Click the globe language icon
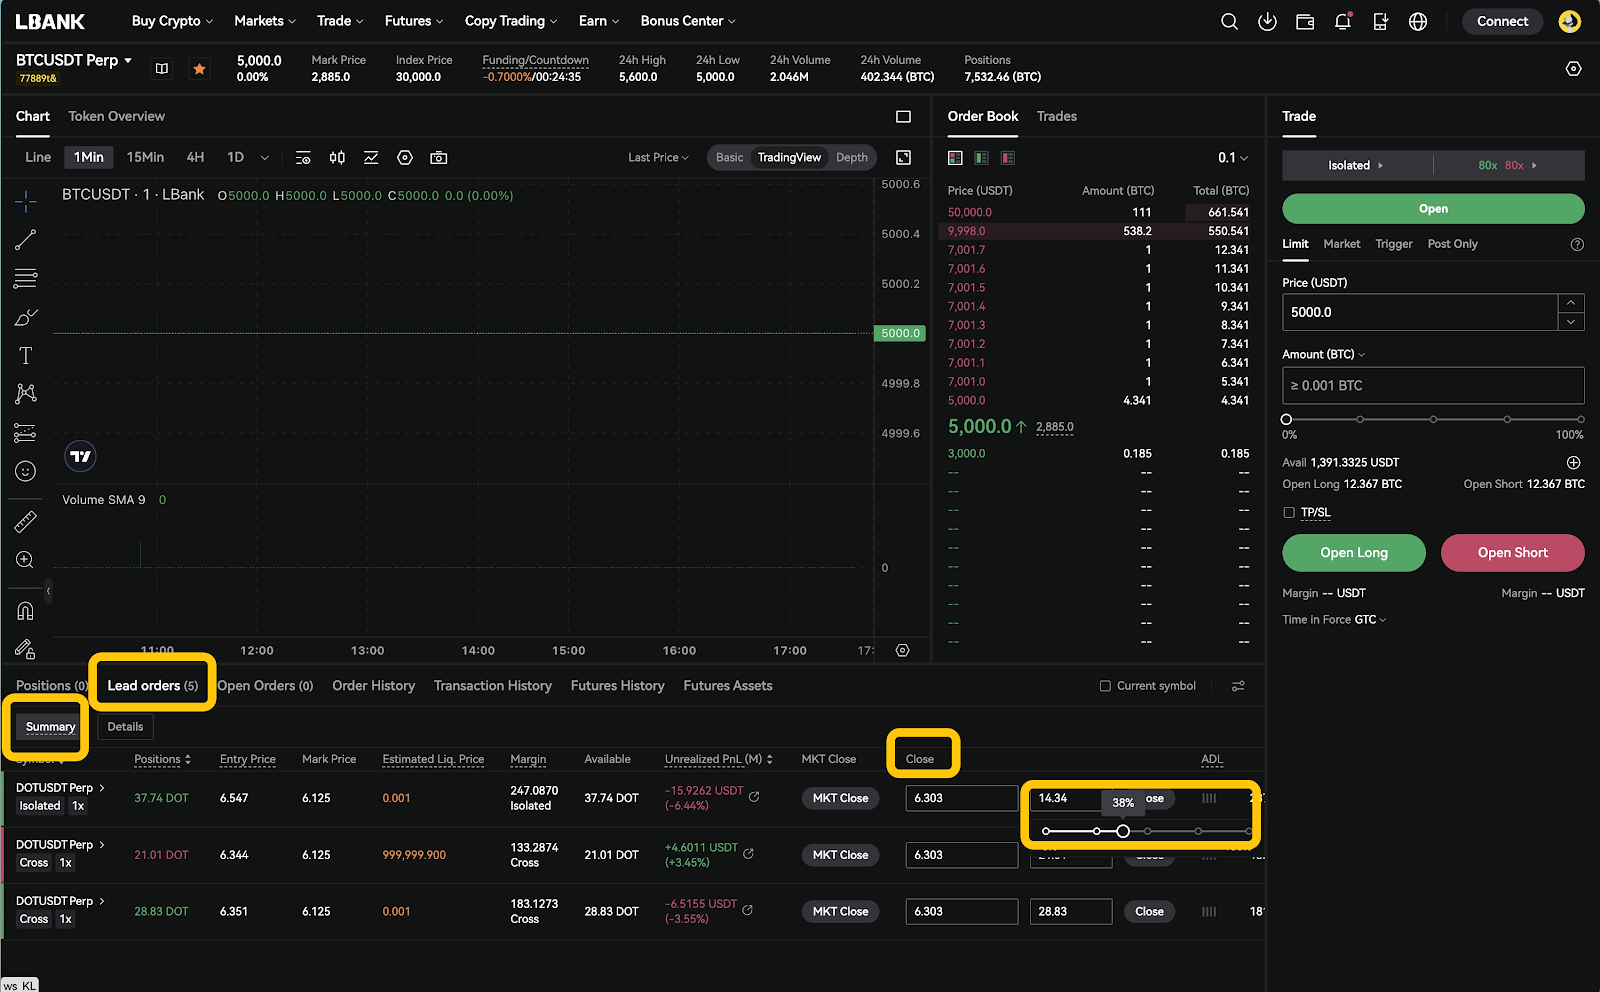Image resolution: width=1600 pixels, height=992 pixels. click(x=1418, y=22)
